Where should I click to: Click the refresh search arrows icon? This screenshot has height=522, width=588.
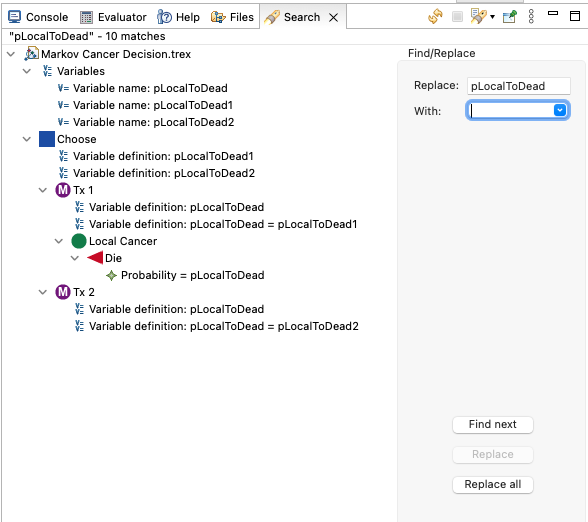click(435, 16)
